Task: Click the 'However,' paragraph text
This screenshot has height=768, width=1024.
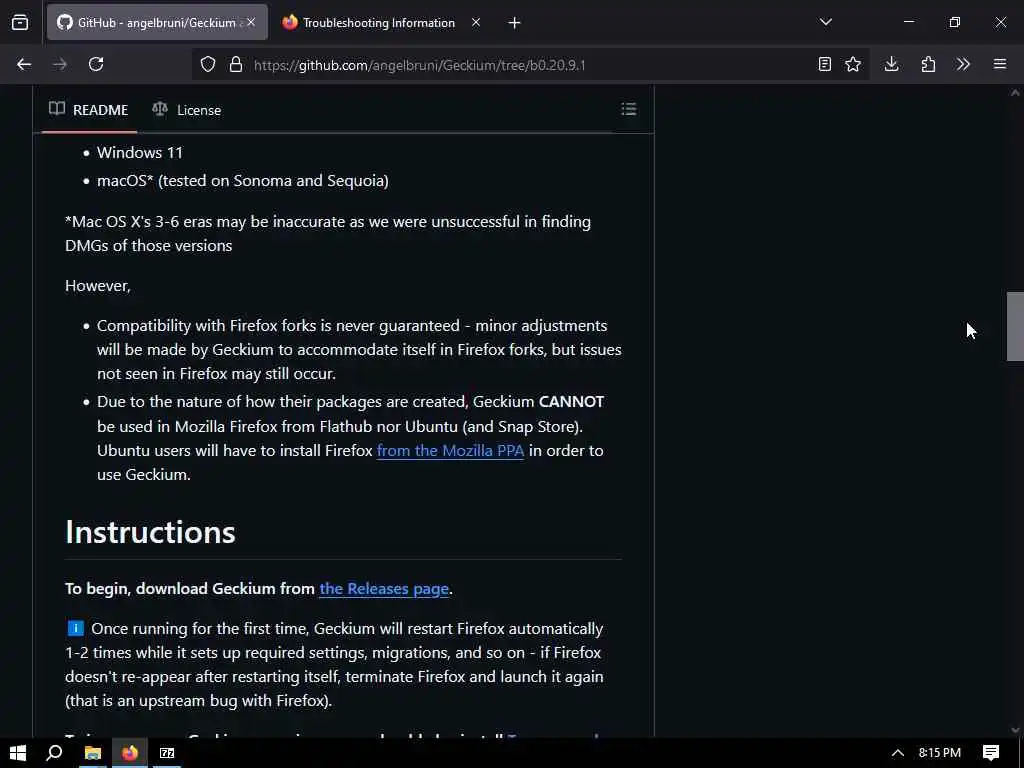Action: tap(97, 286)
